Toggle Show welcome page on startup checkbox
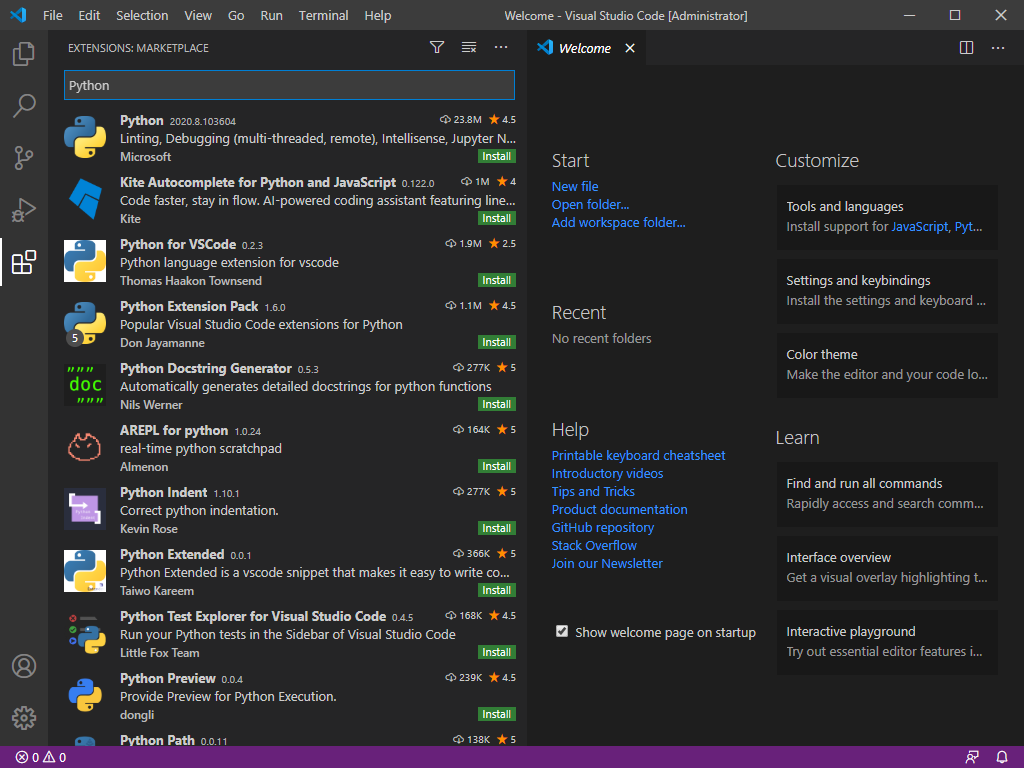1024x768 pixels. [x=562, y=632]
